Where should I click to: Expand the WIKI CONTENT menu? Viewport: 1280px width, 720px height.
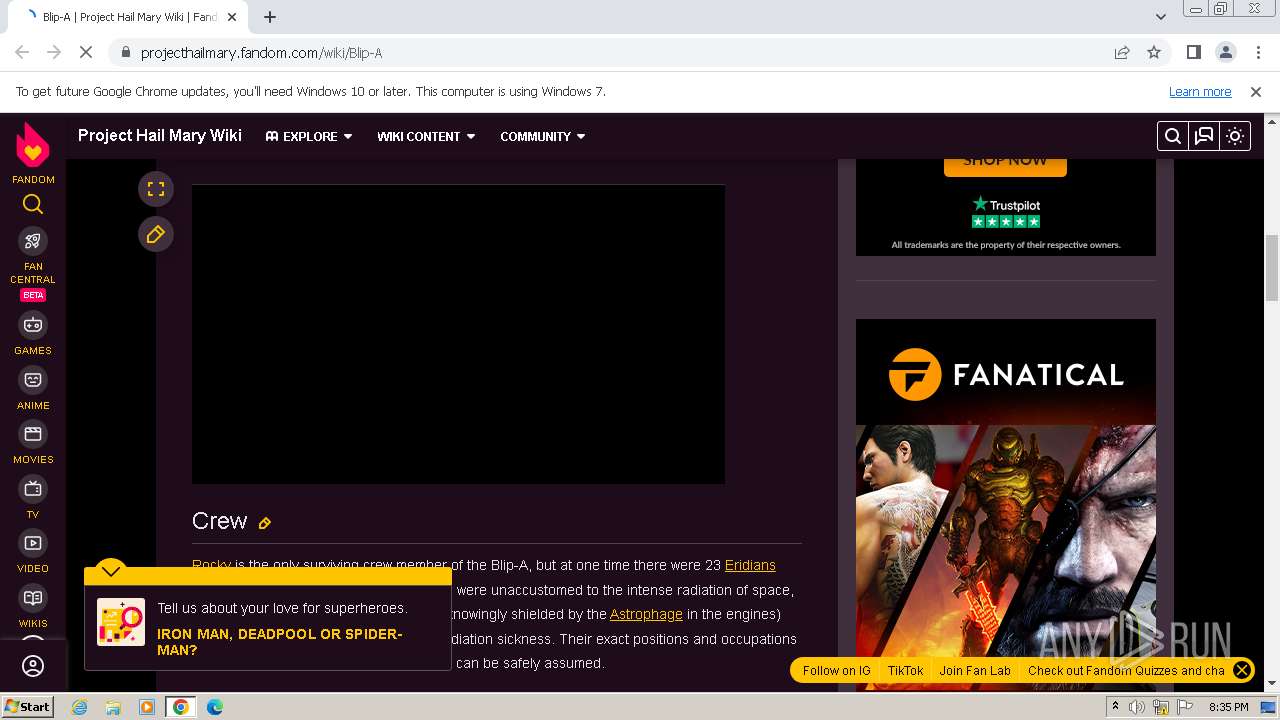point(426,136)
